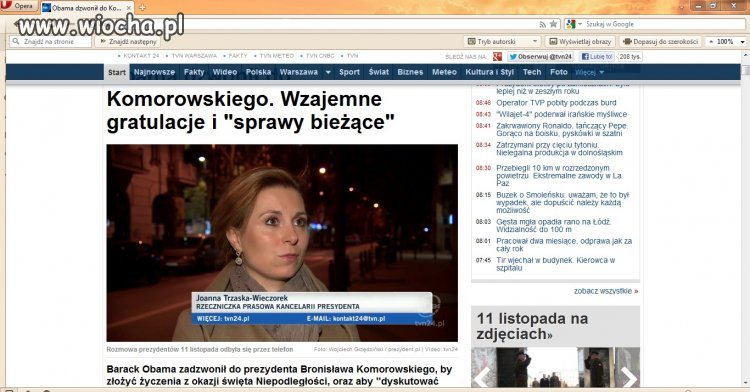Open the Opera main menu button

pos(18,6)
